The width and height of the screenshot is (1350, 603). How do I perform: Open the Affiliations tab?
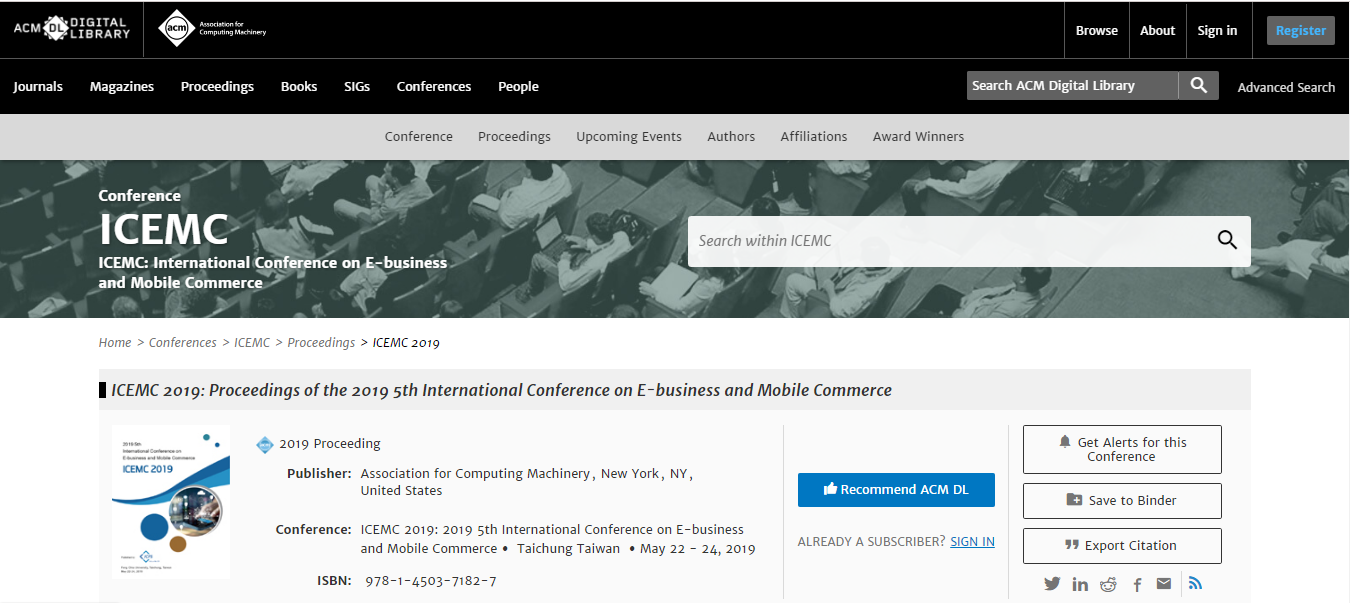814,136
